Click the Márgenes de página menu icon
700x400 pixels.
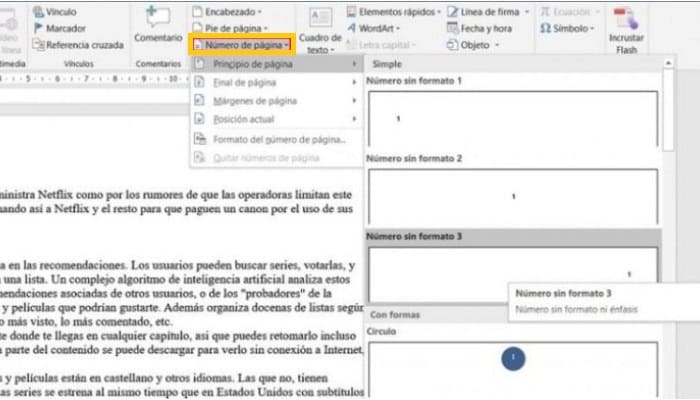(200, 100)
